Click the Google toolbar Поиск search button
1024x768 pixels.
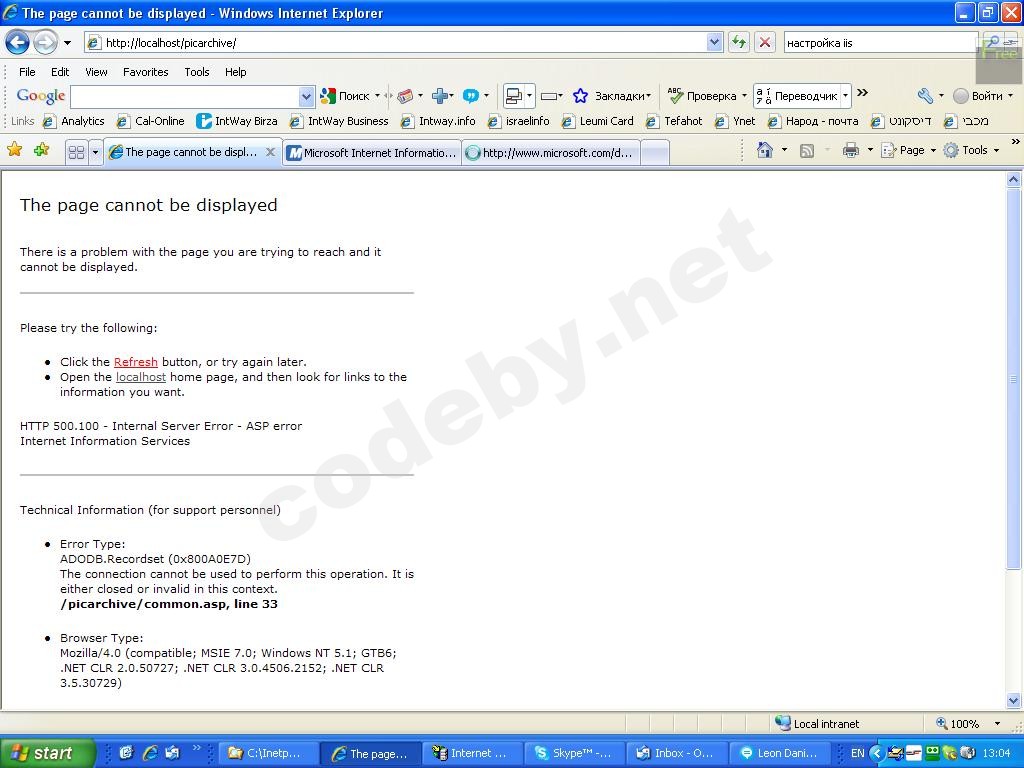pyautogui.click(x=345, y=96)
